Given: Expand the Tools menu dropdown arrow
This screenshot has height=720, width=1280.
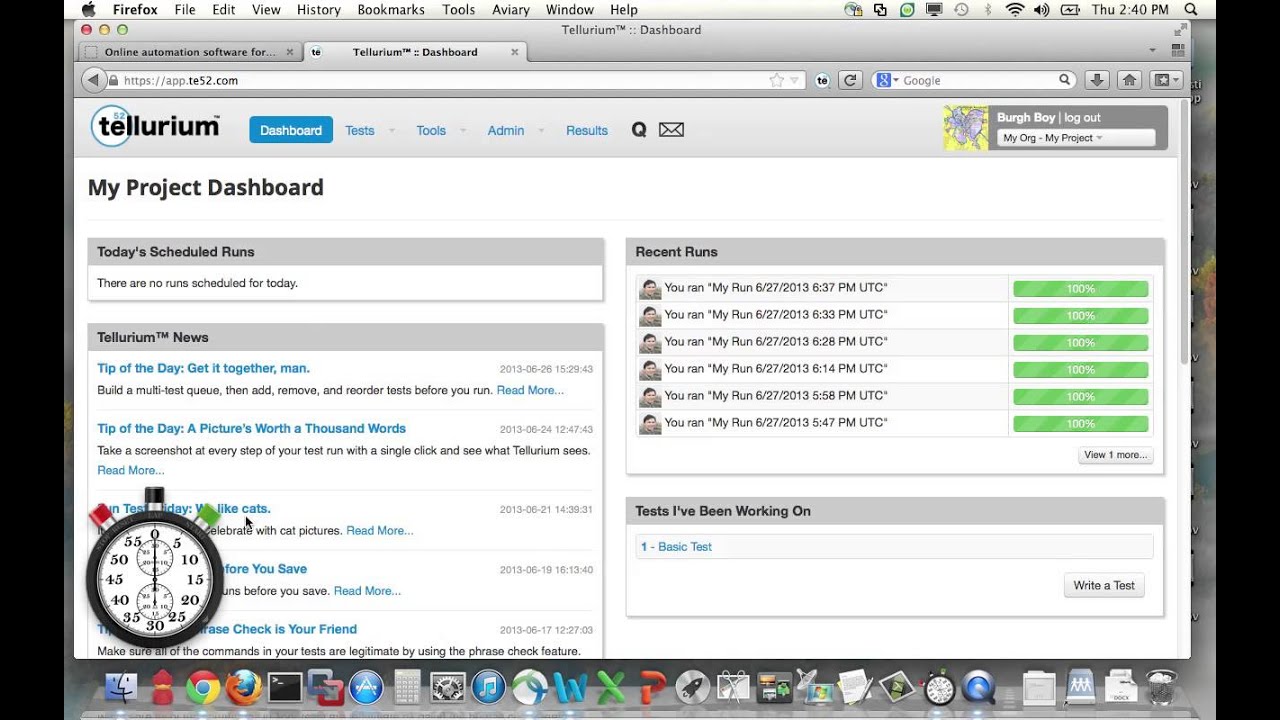Looking at the screenshot, I should [463, 131].
